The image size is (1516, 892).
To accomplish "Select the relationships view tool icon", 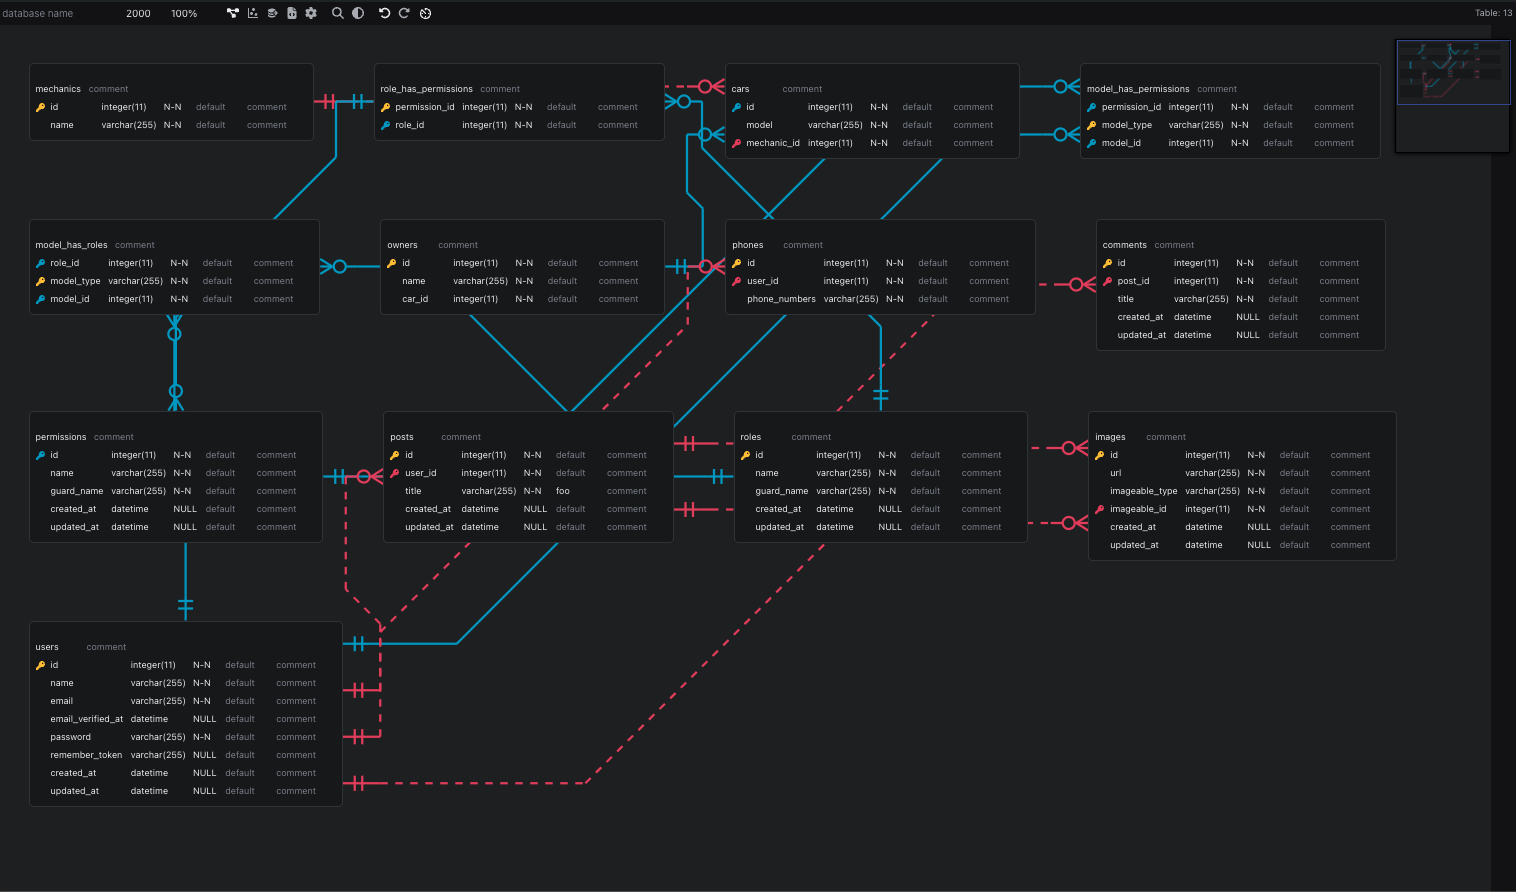I will 233,13.
